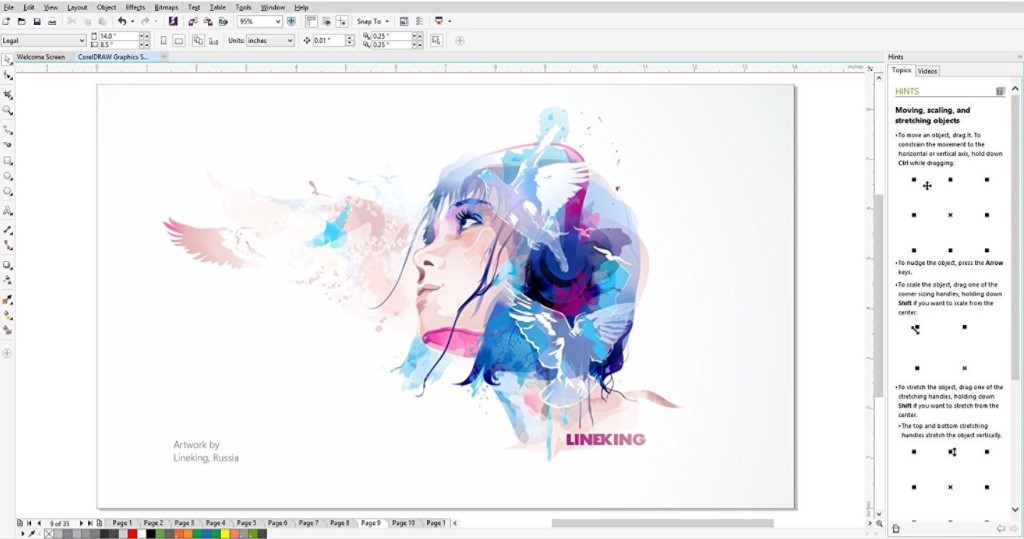Click the yellow swatch in the palette
The image size is (1024, 539).
pyautogui.click(x=225, y=534)
